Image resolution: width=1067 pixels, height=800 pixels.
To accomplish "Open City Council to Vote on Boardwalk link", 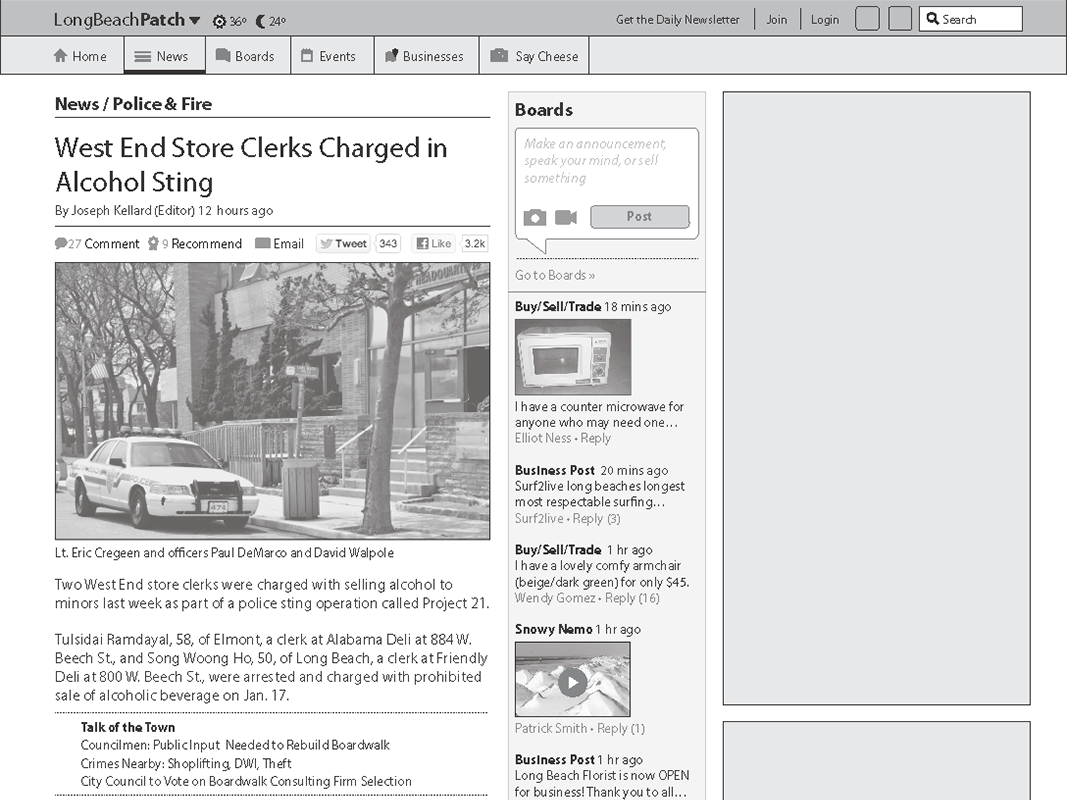I will [x=246, y=781].
